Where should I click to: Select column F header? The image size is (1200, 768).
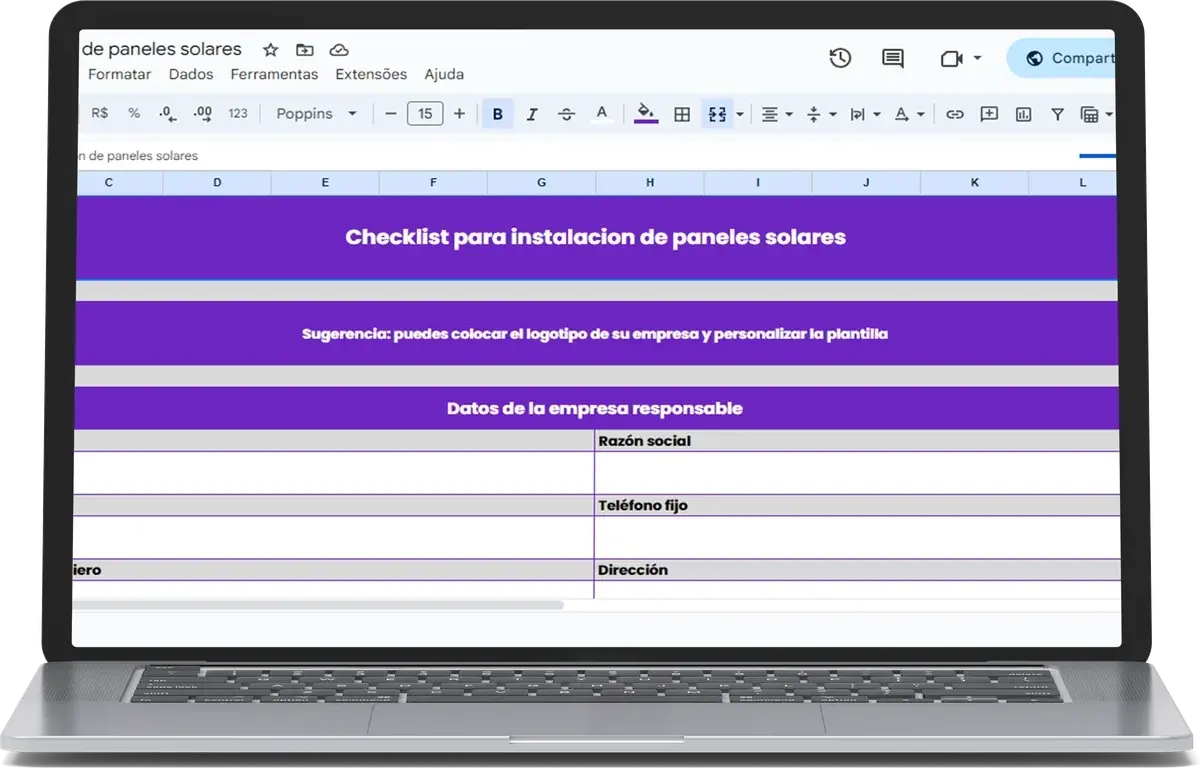tap(433, 182)
